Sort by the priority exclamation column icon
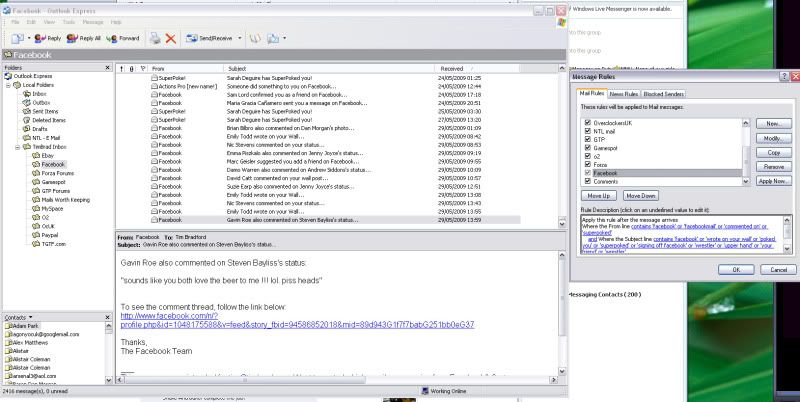The image size is (800, 402). (x=122, y=68)
